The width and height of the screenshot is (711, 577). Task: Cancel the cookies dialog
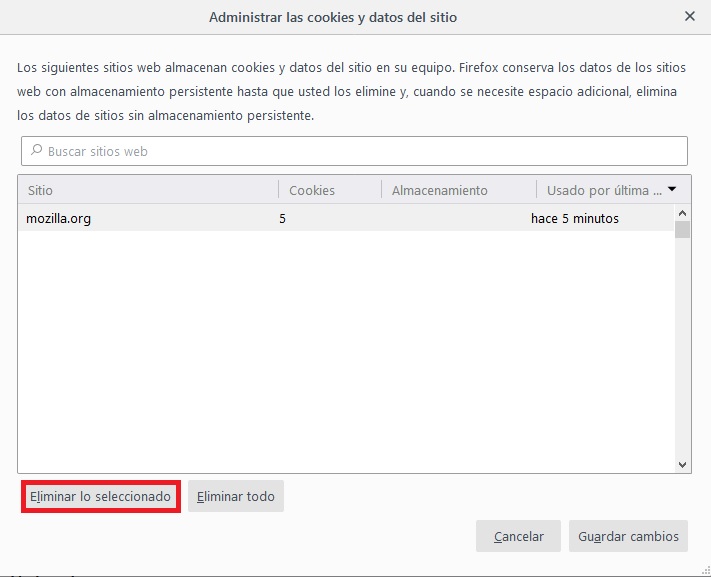point(518,536)
